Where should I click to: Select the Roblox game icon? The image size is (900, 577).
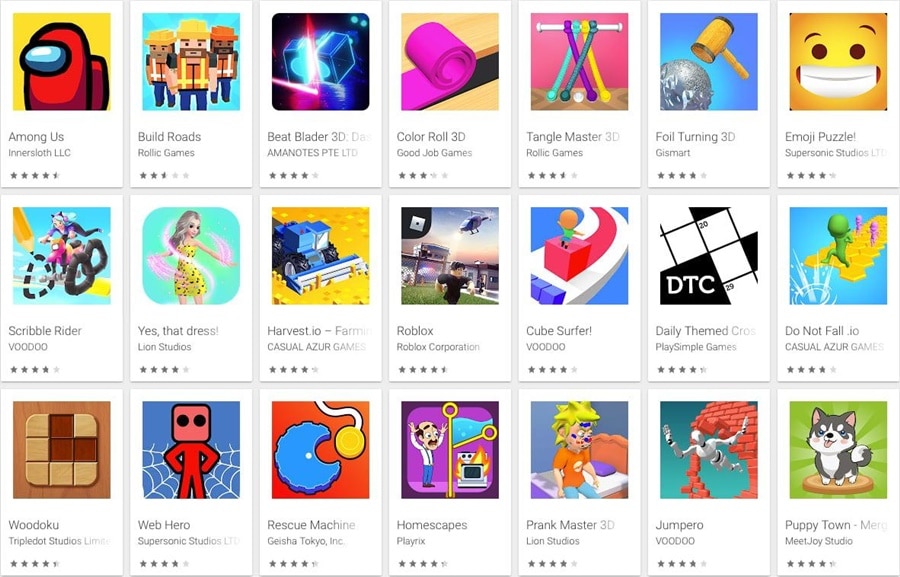tap(450, 255)
